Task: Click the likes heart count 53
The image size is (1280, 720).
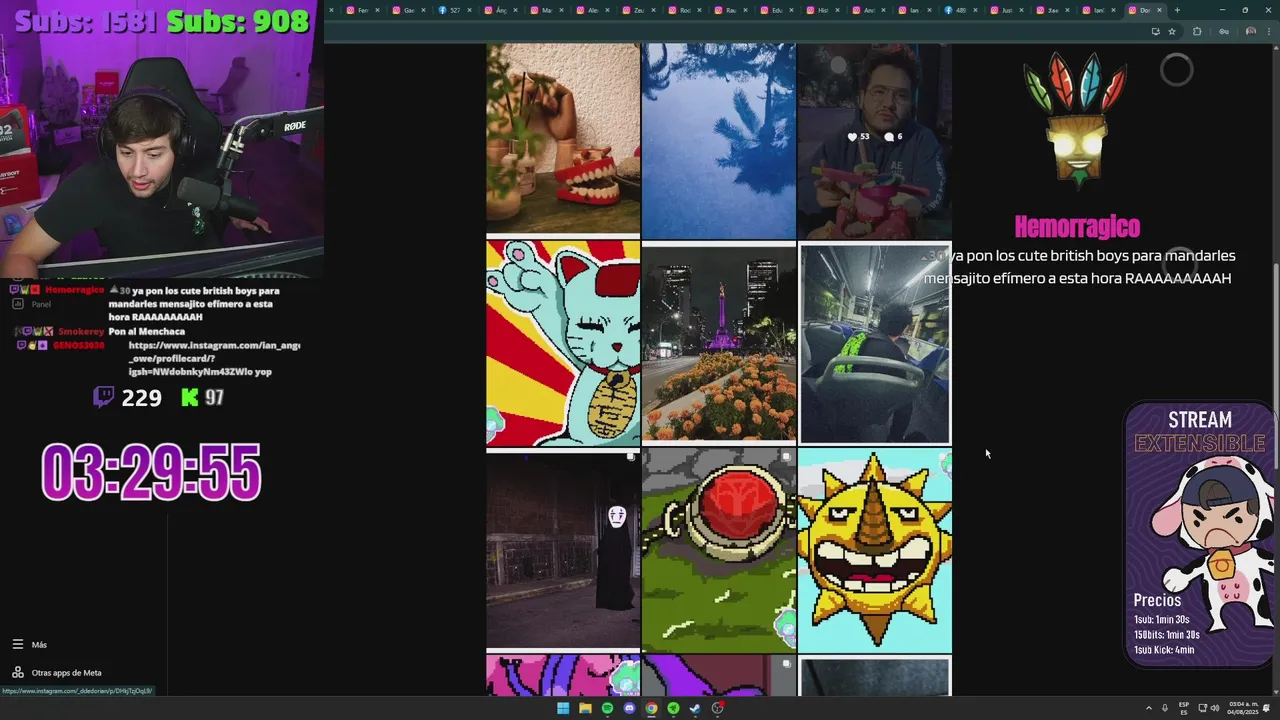Action: [x=858, y=136]
